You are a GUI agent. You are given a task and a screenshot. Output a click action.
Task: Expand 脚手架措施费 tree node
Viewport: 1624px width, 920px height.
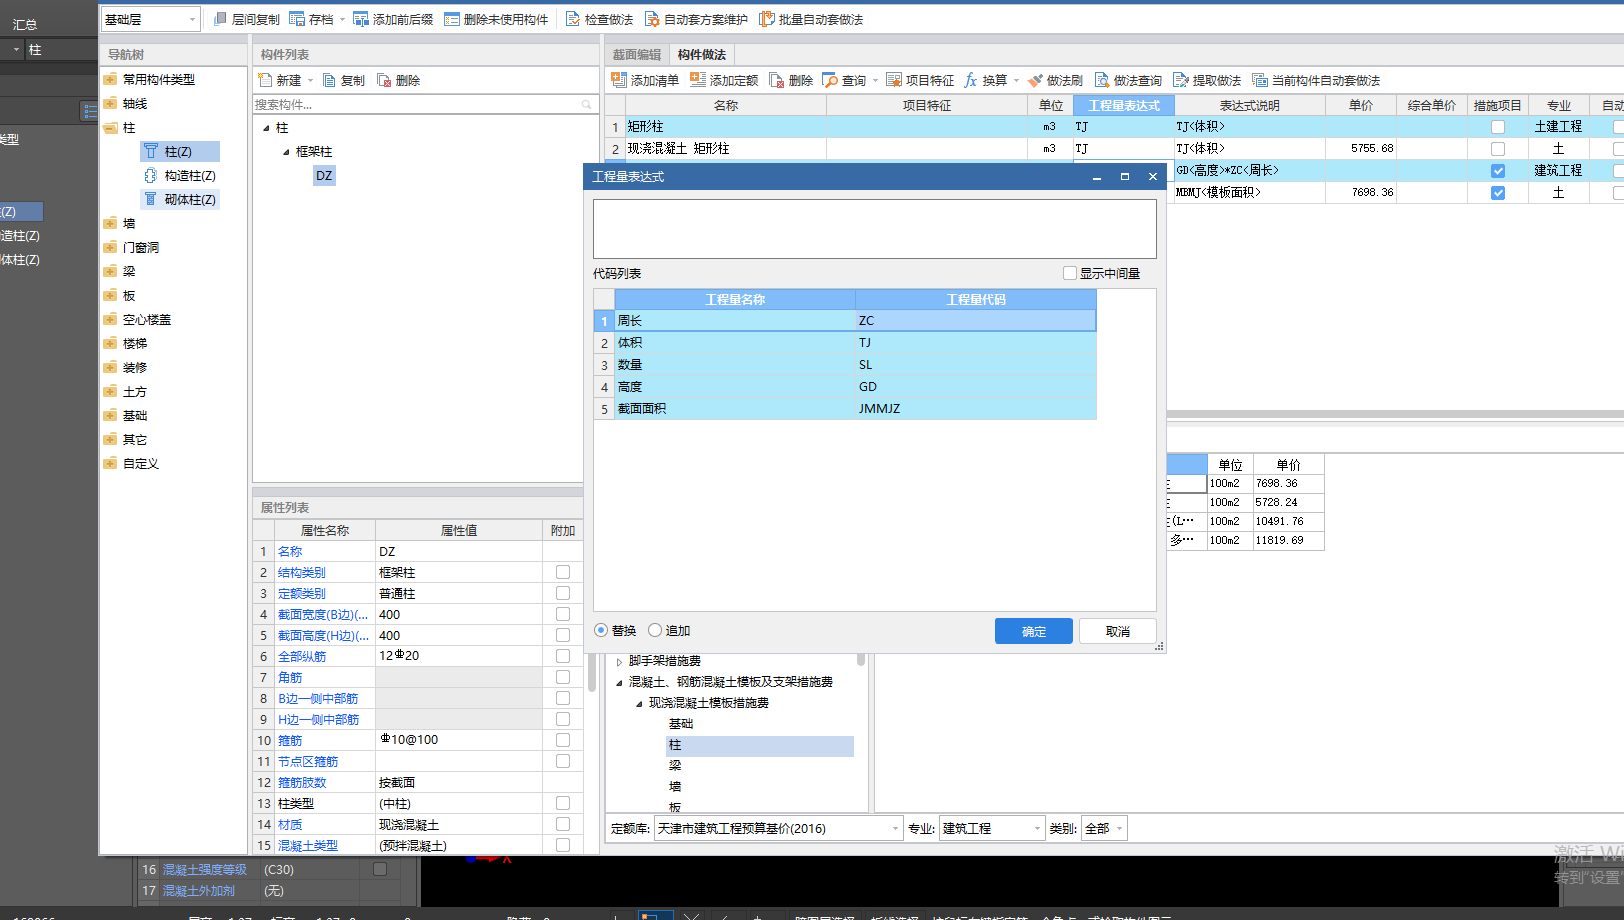(619, 661)
